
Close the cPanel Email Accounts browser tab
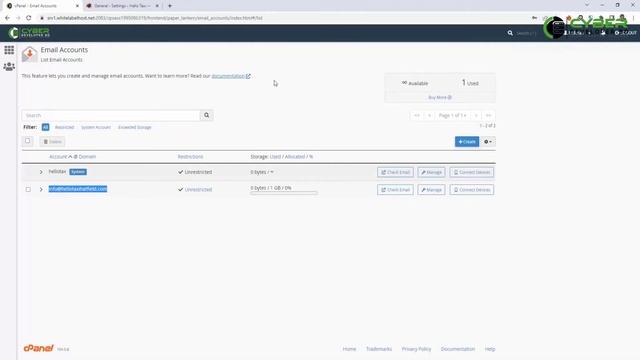coord(77,6)
